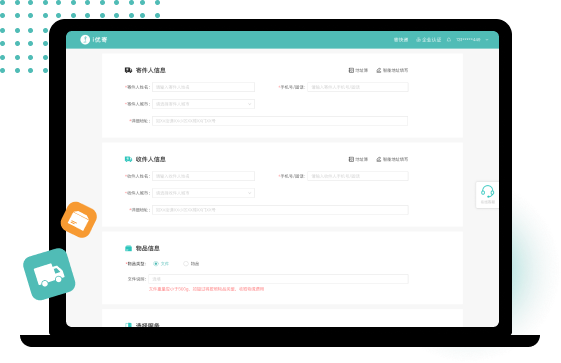Select the 文件 item type radio button
The height and width of the screenshot is (363, 561).
[156, 264]
